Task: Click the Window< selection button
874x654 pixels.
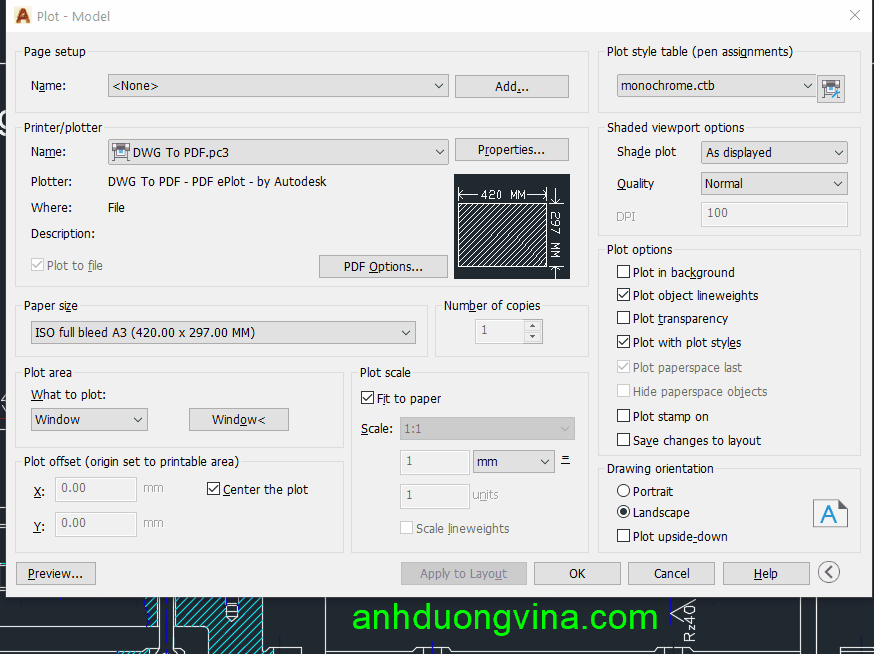Action: coord(238,420)
